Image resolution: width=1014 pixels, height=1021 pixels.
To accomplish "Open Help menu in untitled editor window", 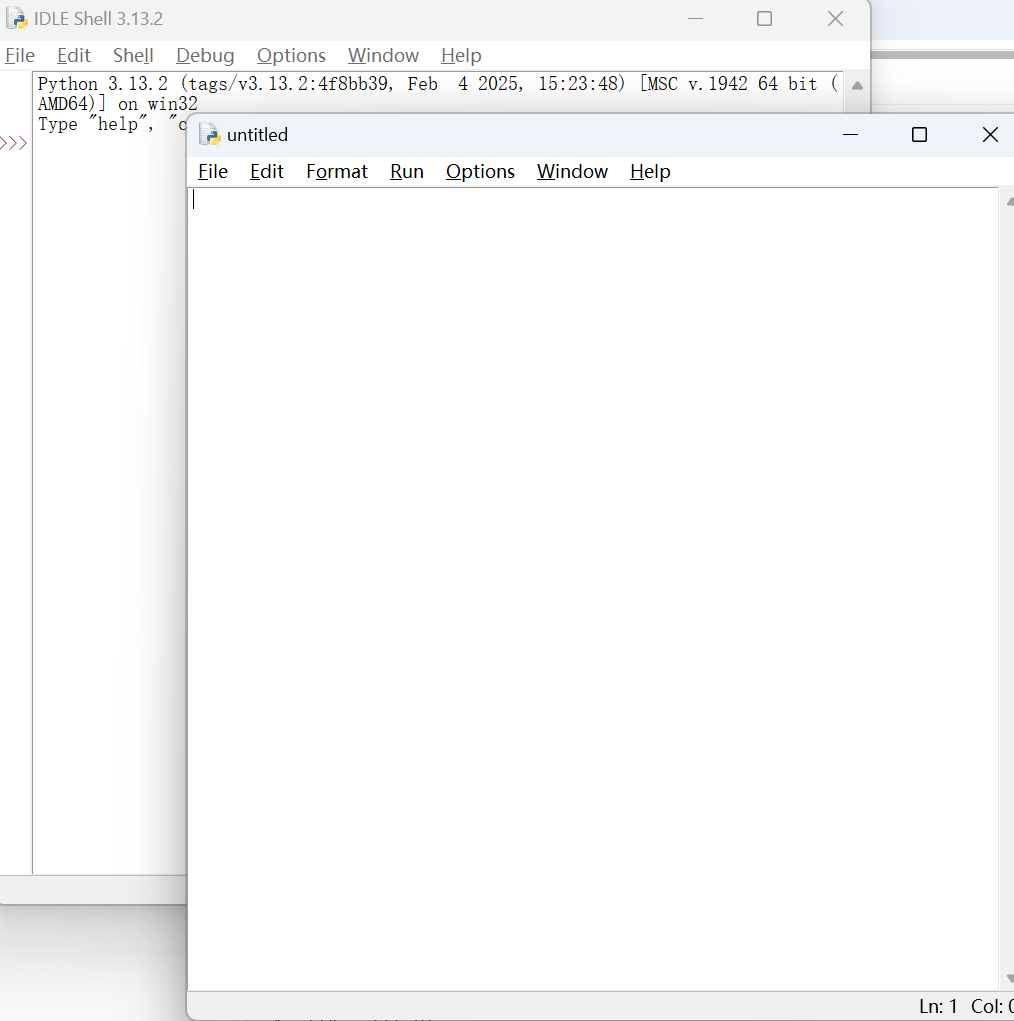I will [650, 171].
